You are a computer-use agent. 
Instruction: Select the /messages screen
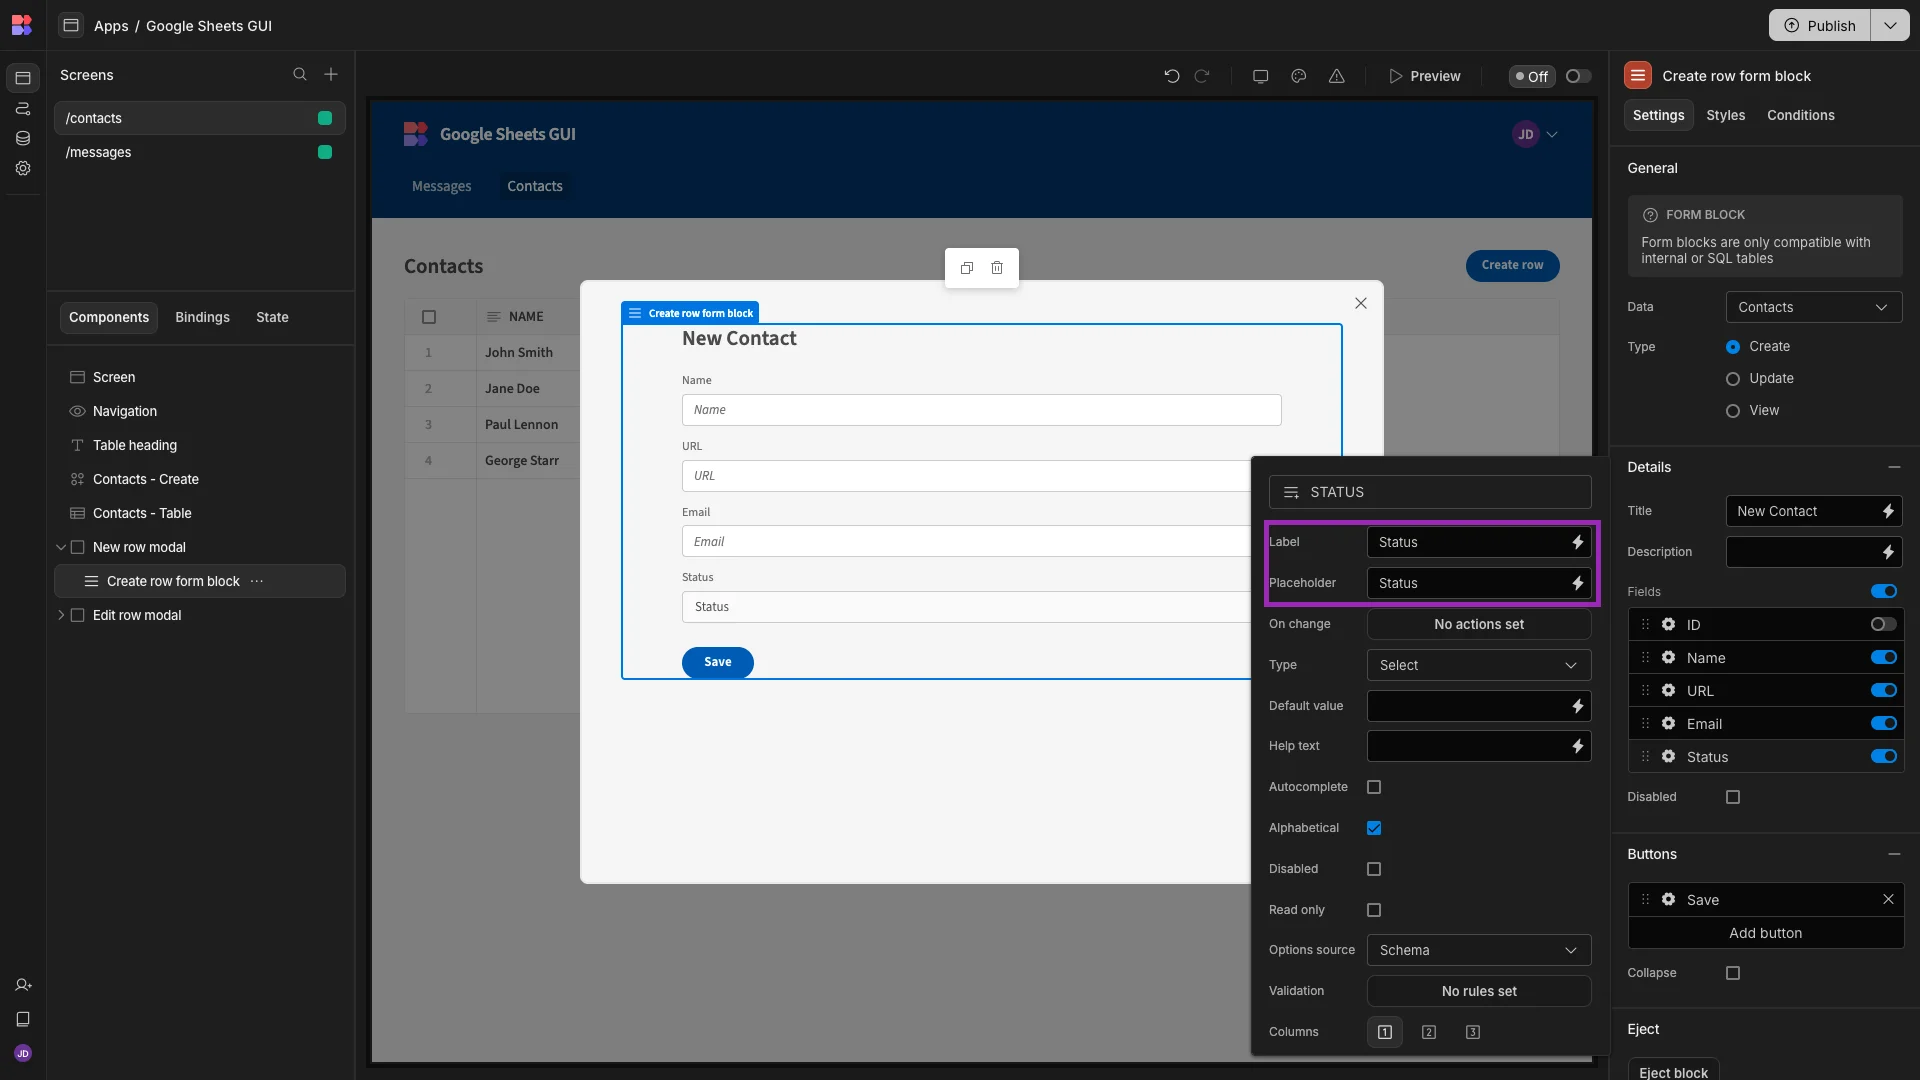[x=199, y=152]
